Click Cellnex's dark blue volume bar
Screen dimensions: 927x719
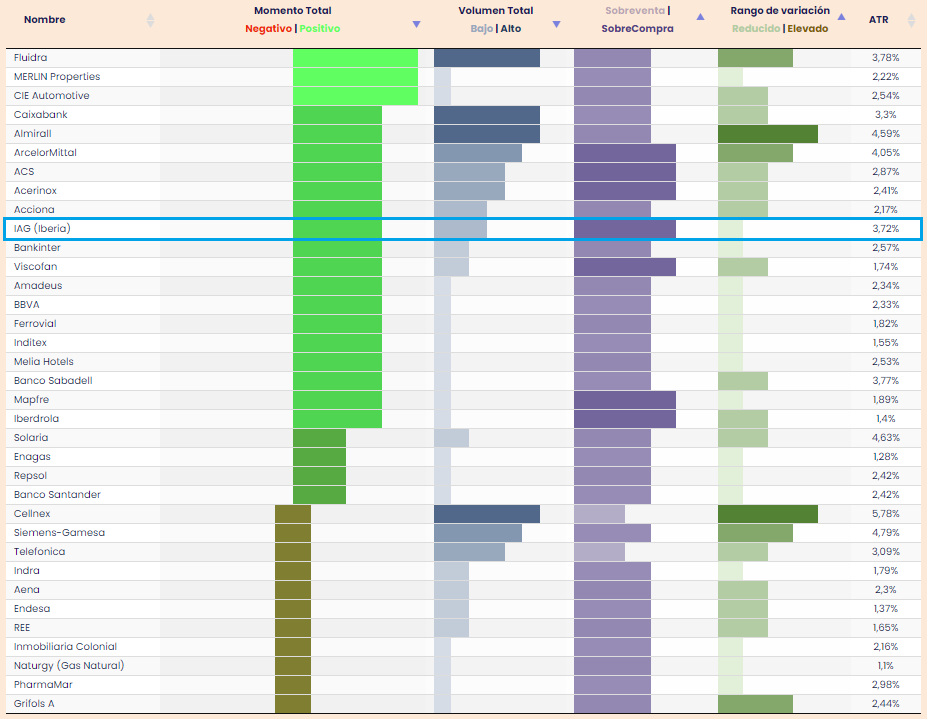point(487,514)
